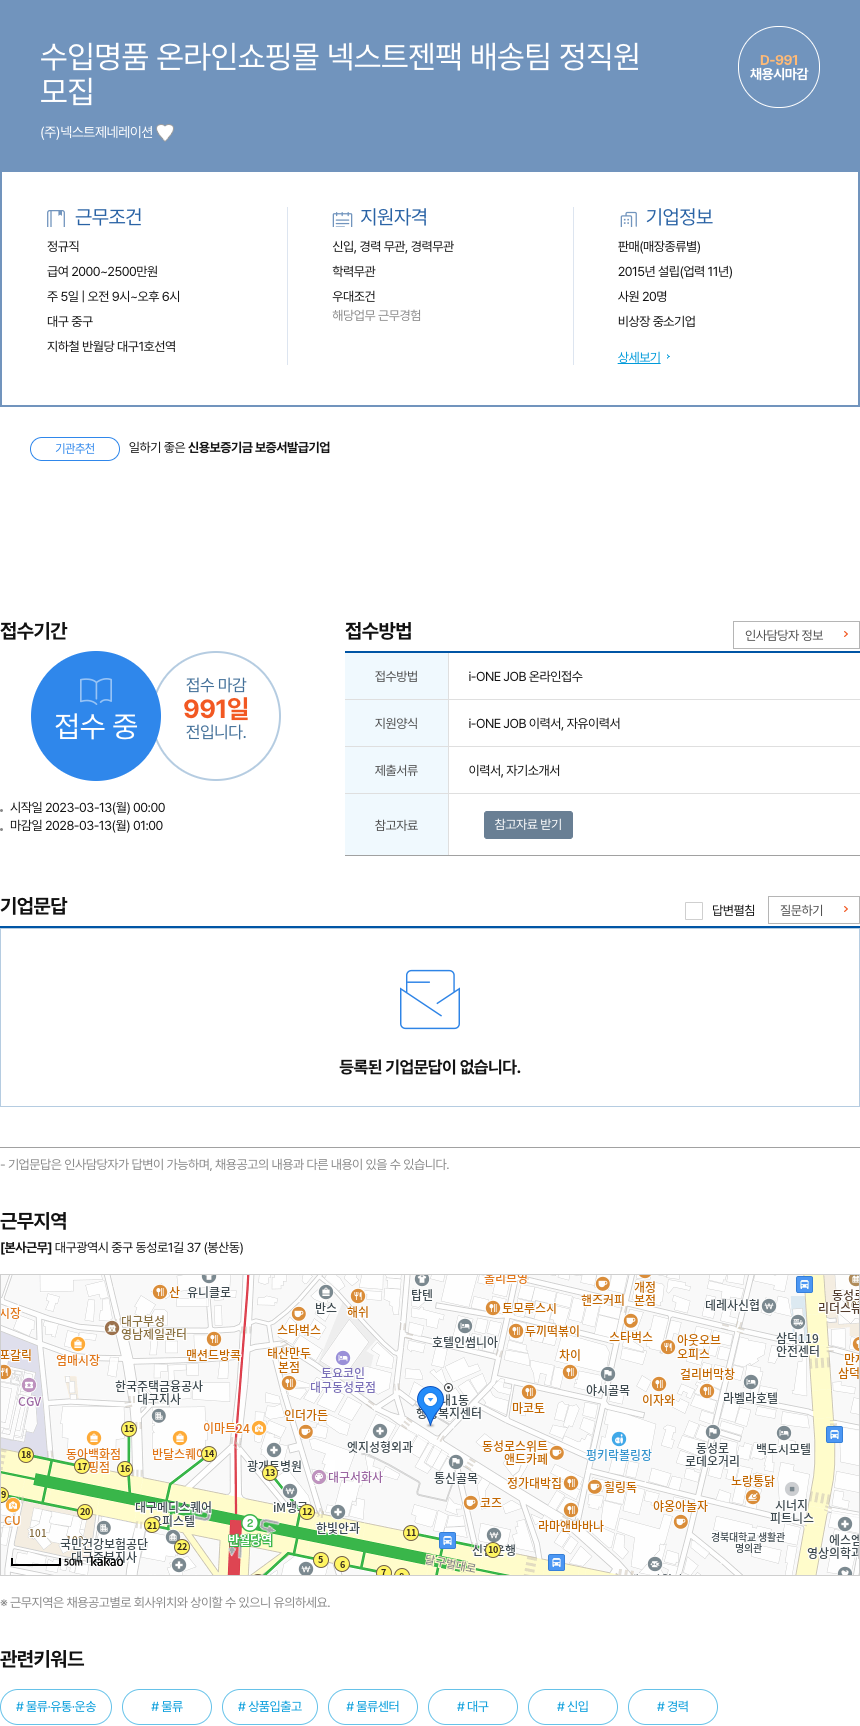The width and height of the screenshot is (860, 1726).
Task: Click the 엣지성형외과 map marker
Action: click(x=380, y=1431)
